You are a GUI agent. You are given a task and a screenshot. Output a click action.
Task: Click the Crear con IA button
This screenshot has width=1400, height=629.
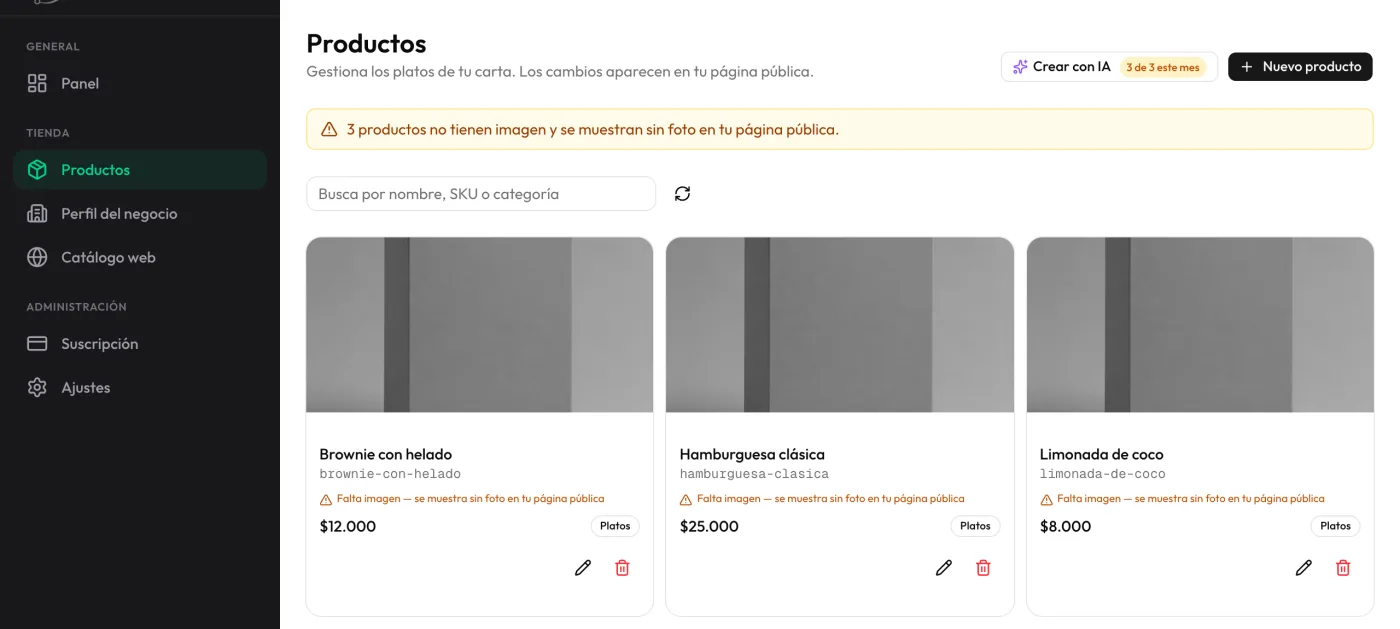point(1109,67)
